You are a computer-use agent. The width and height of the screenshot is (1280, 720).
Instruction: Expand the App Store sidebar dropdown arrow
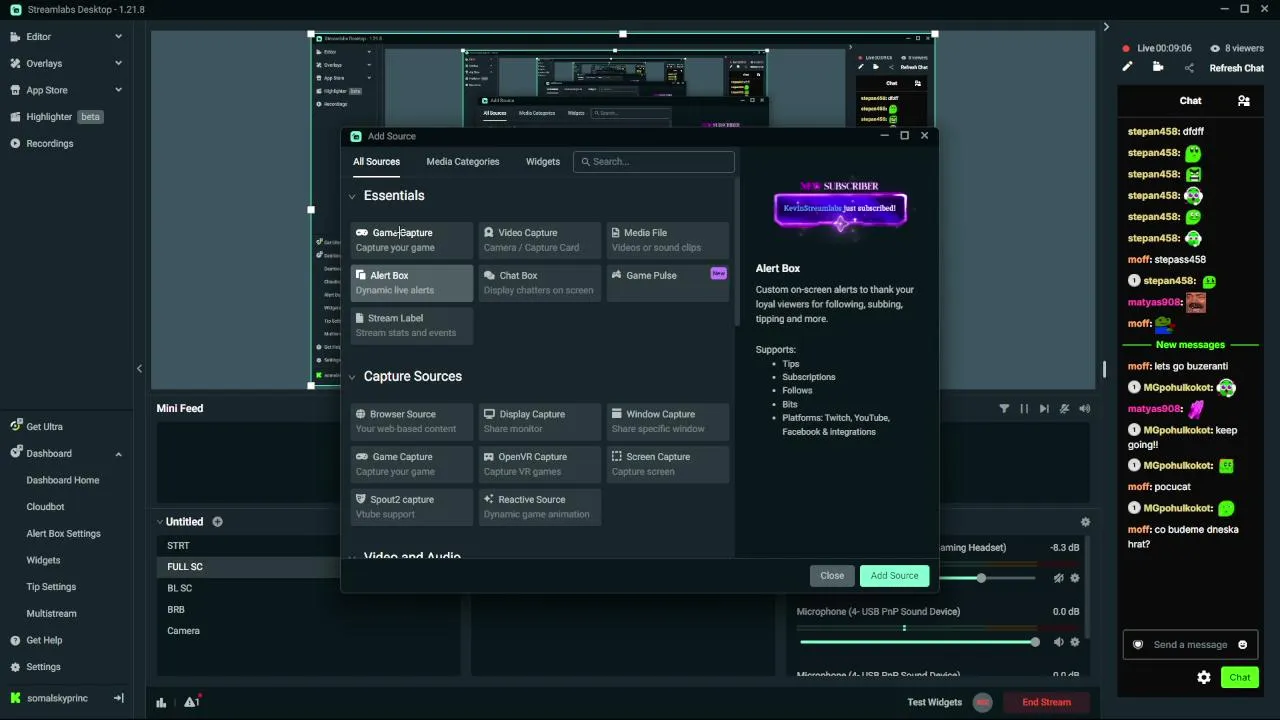tap(118, 90)
